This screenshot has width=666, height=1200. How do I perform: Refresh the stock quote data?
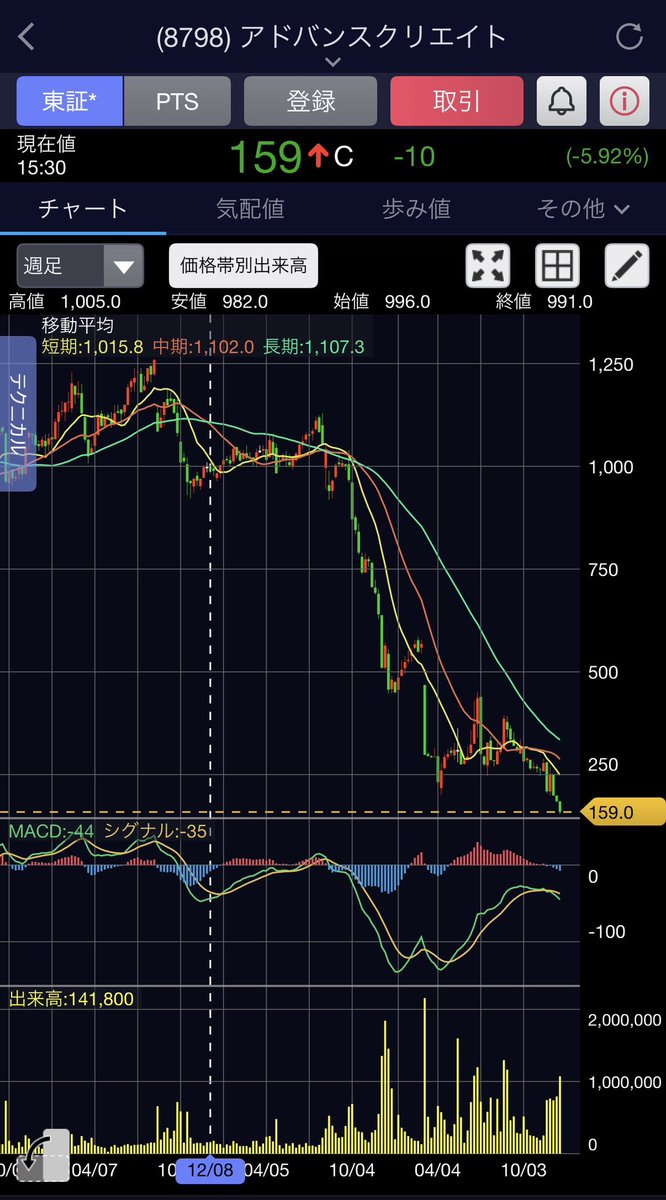click(629, 38)
